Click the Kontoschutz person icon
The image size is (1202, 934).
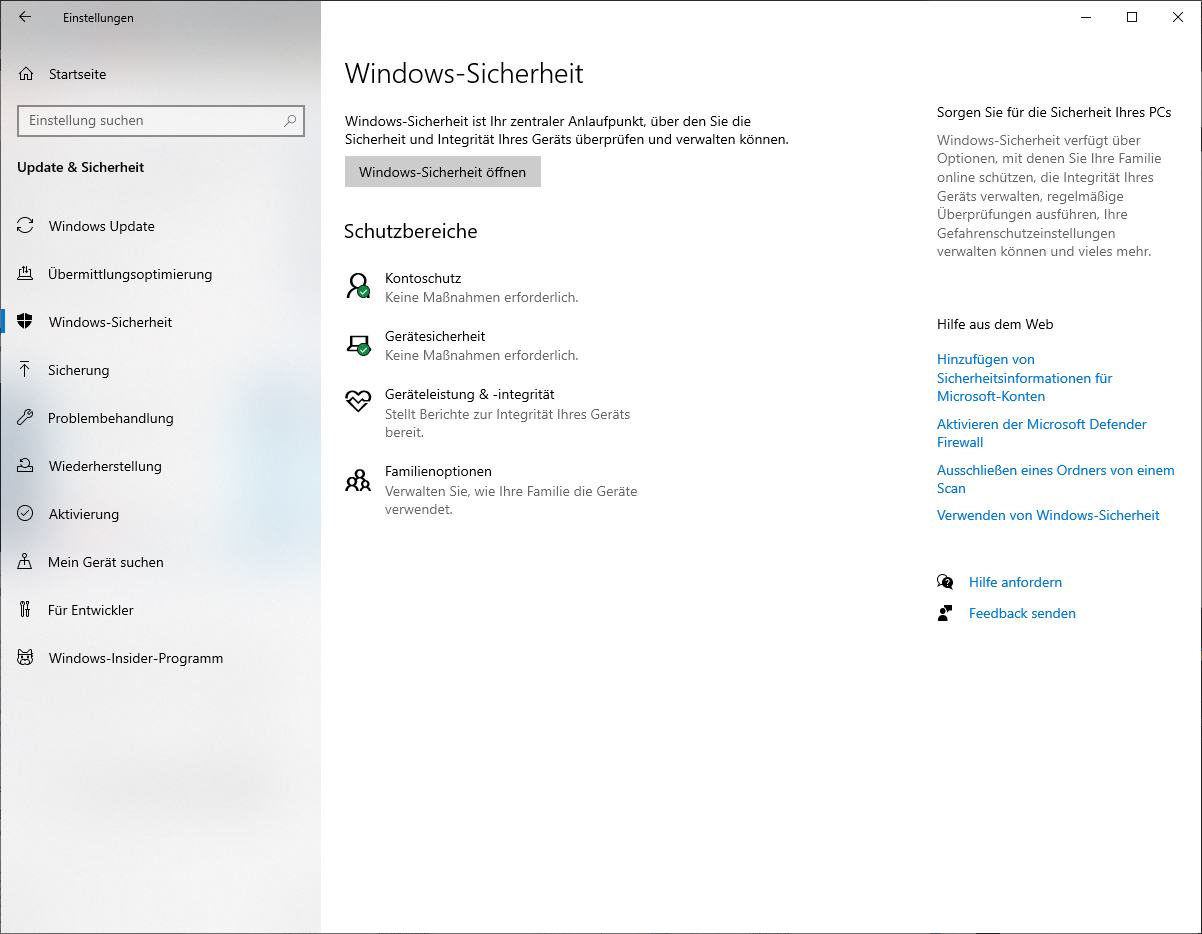(358, 286)
